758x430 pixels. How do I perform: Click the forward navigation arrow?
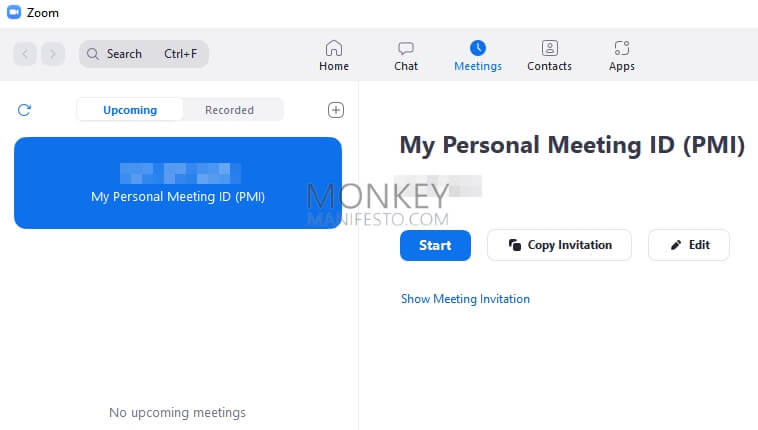[53, 54]
